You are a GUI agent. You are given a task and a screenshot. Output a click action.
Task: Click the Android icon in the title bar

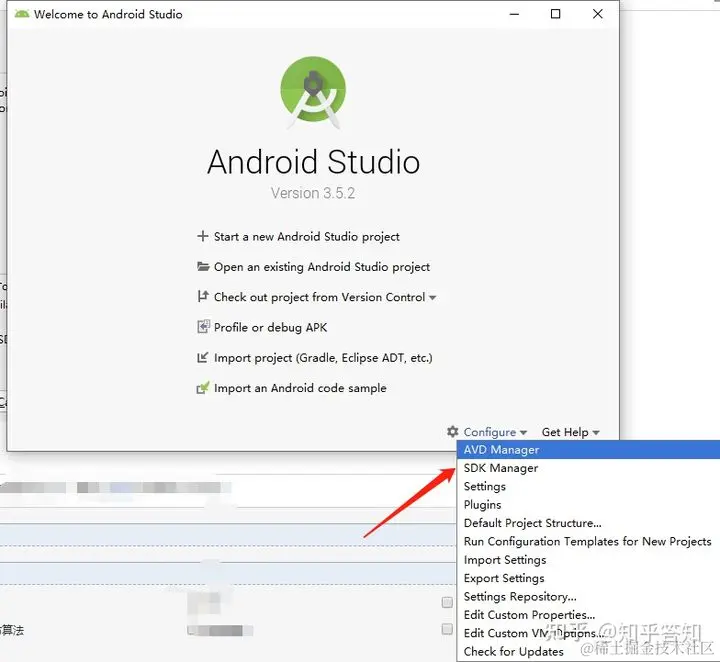pyautogui.click(x=22, y=14)
